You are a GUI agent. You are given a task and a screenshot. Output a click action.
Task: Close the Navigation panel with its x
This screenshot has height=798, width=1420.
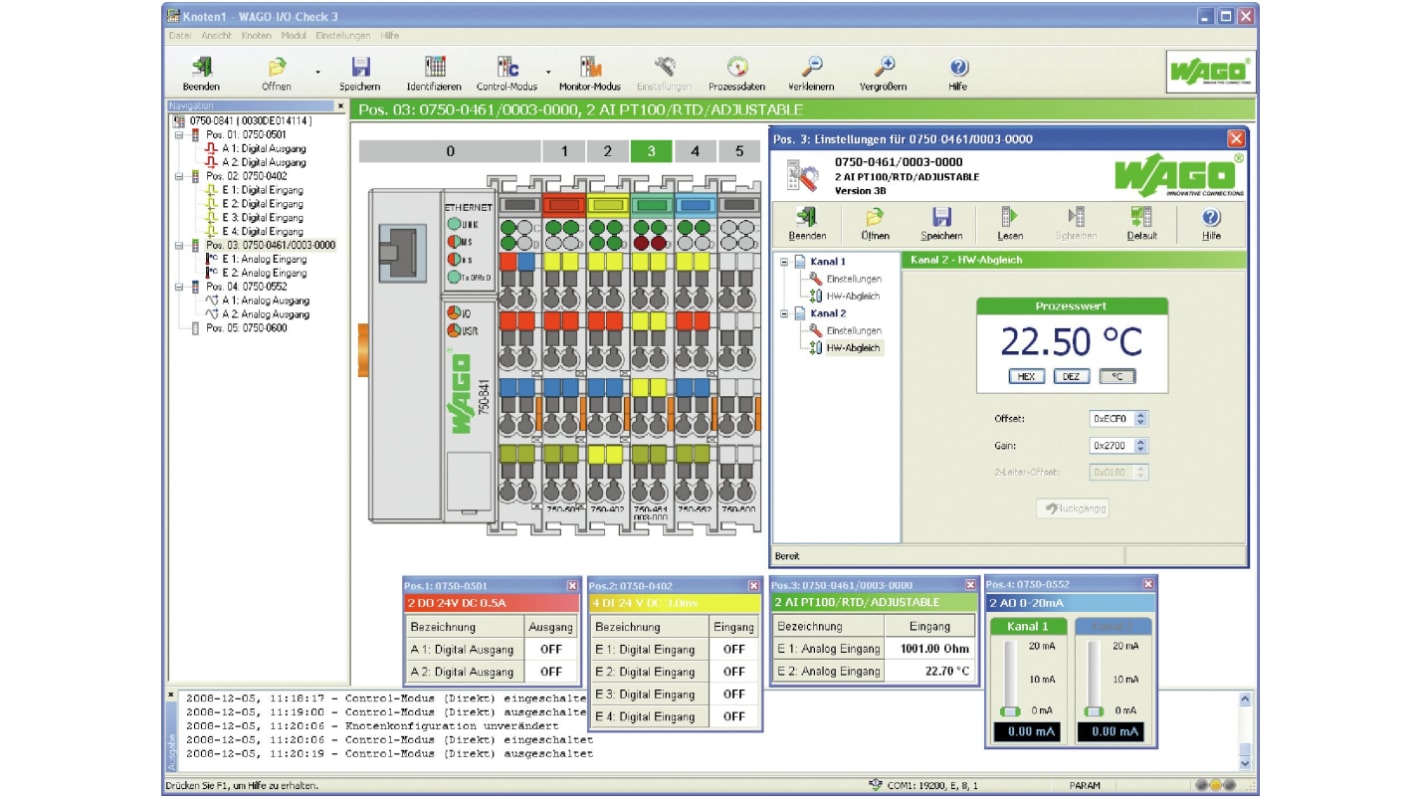[x=340, y=105]
